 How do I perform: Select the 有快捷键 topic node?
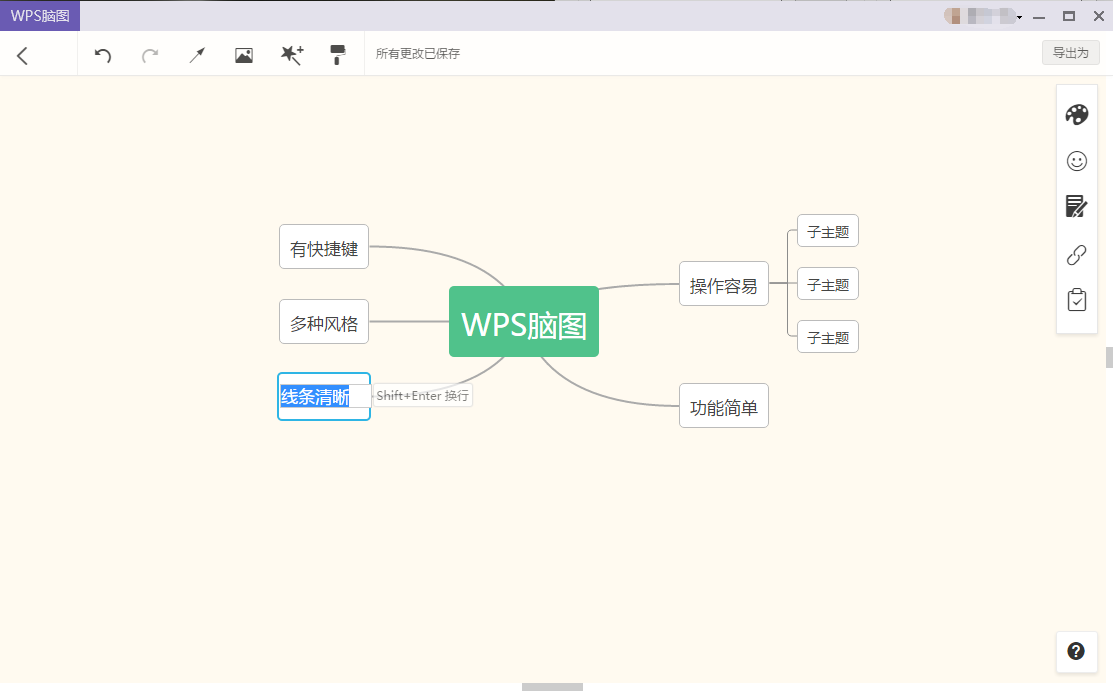click(324, 246)
